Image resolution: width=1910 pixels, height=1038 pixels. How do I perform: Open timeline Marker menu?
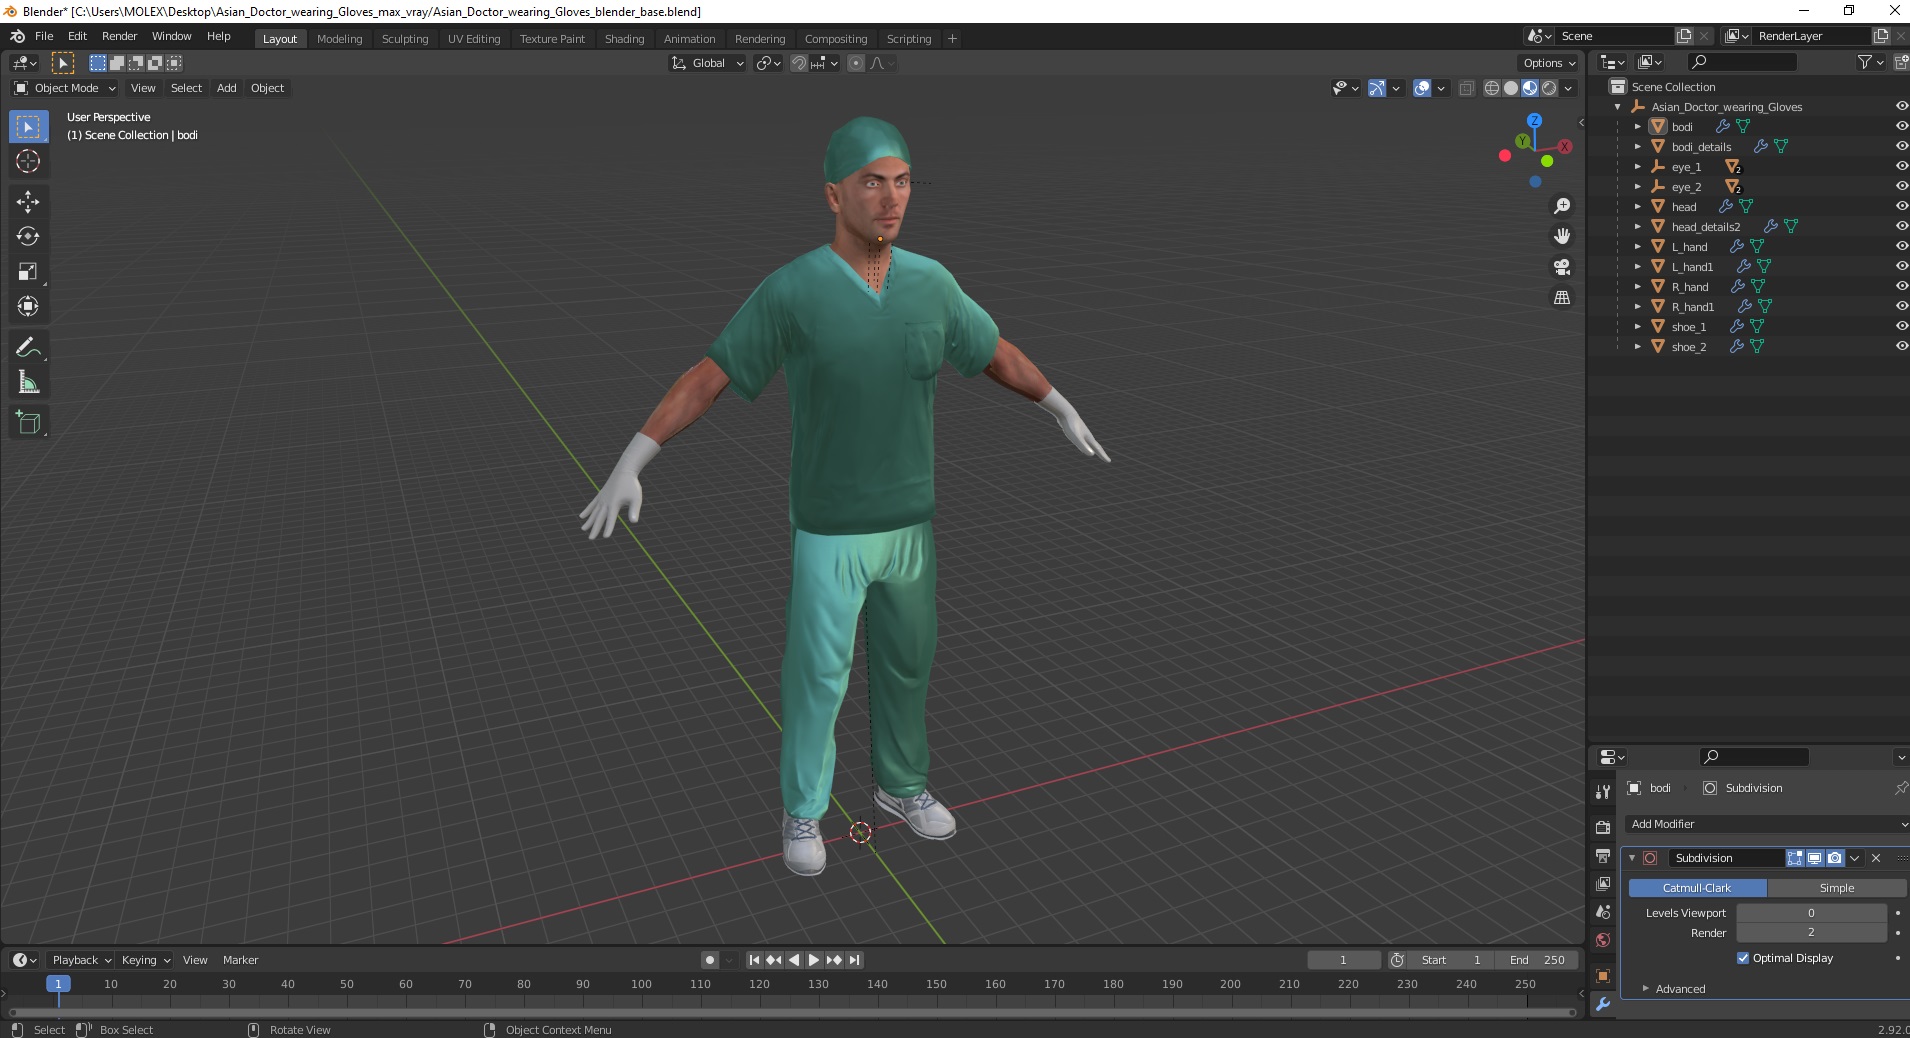click(241, 960)
